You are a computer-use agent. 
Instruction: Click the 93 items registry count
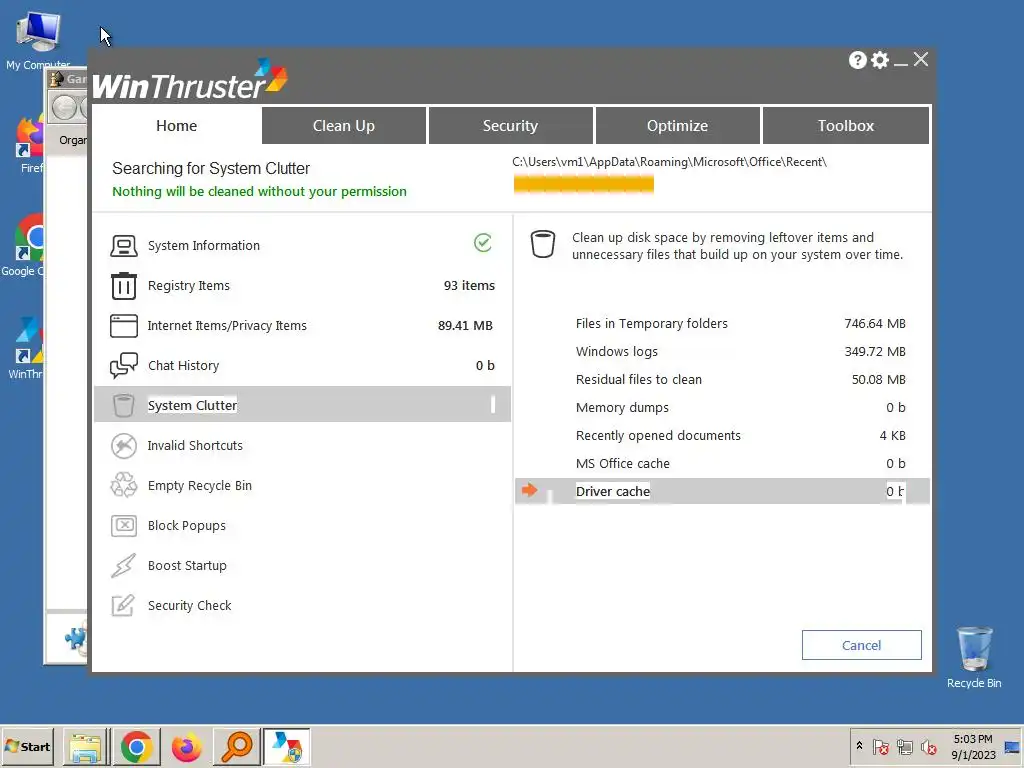(469, 286)
